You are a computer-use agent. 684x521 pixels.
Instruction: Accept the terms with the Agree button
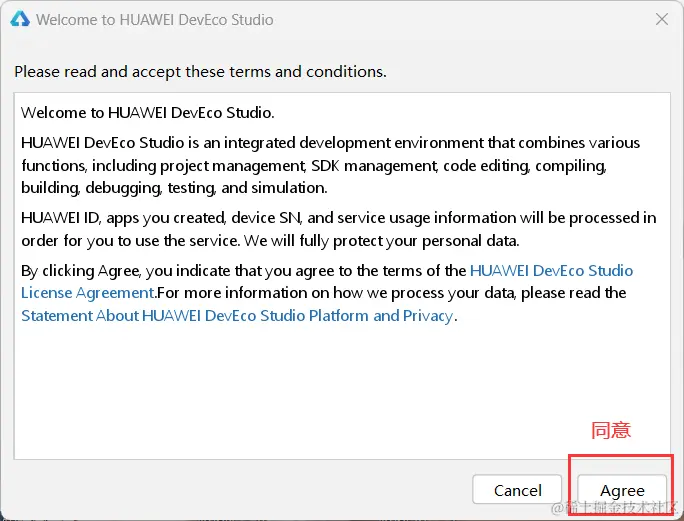(622, 490)
